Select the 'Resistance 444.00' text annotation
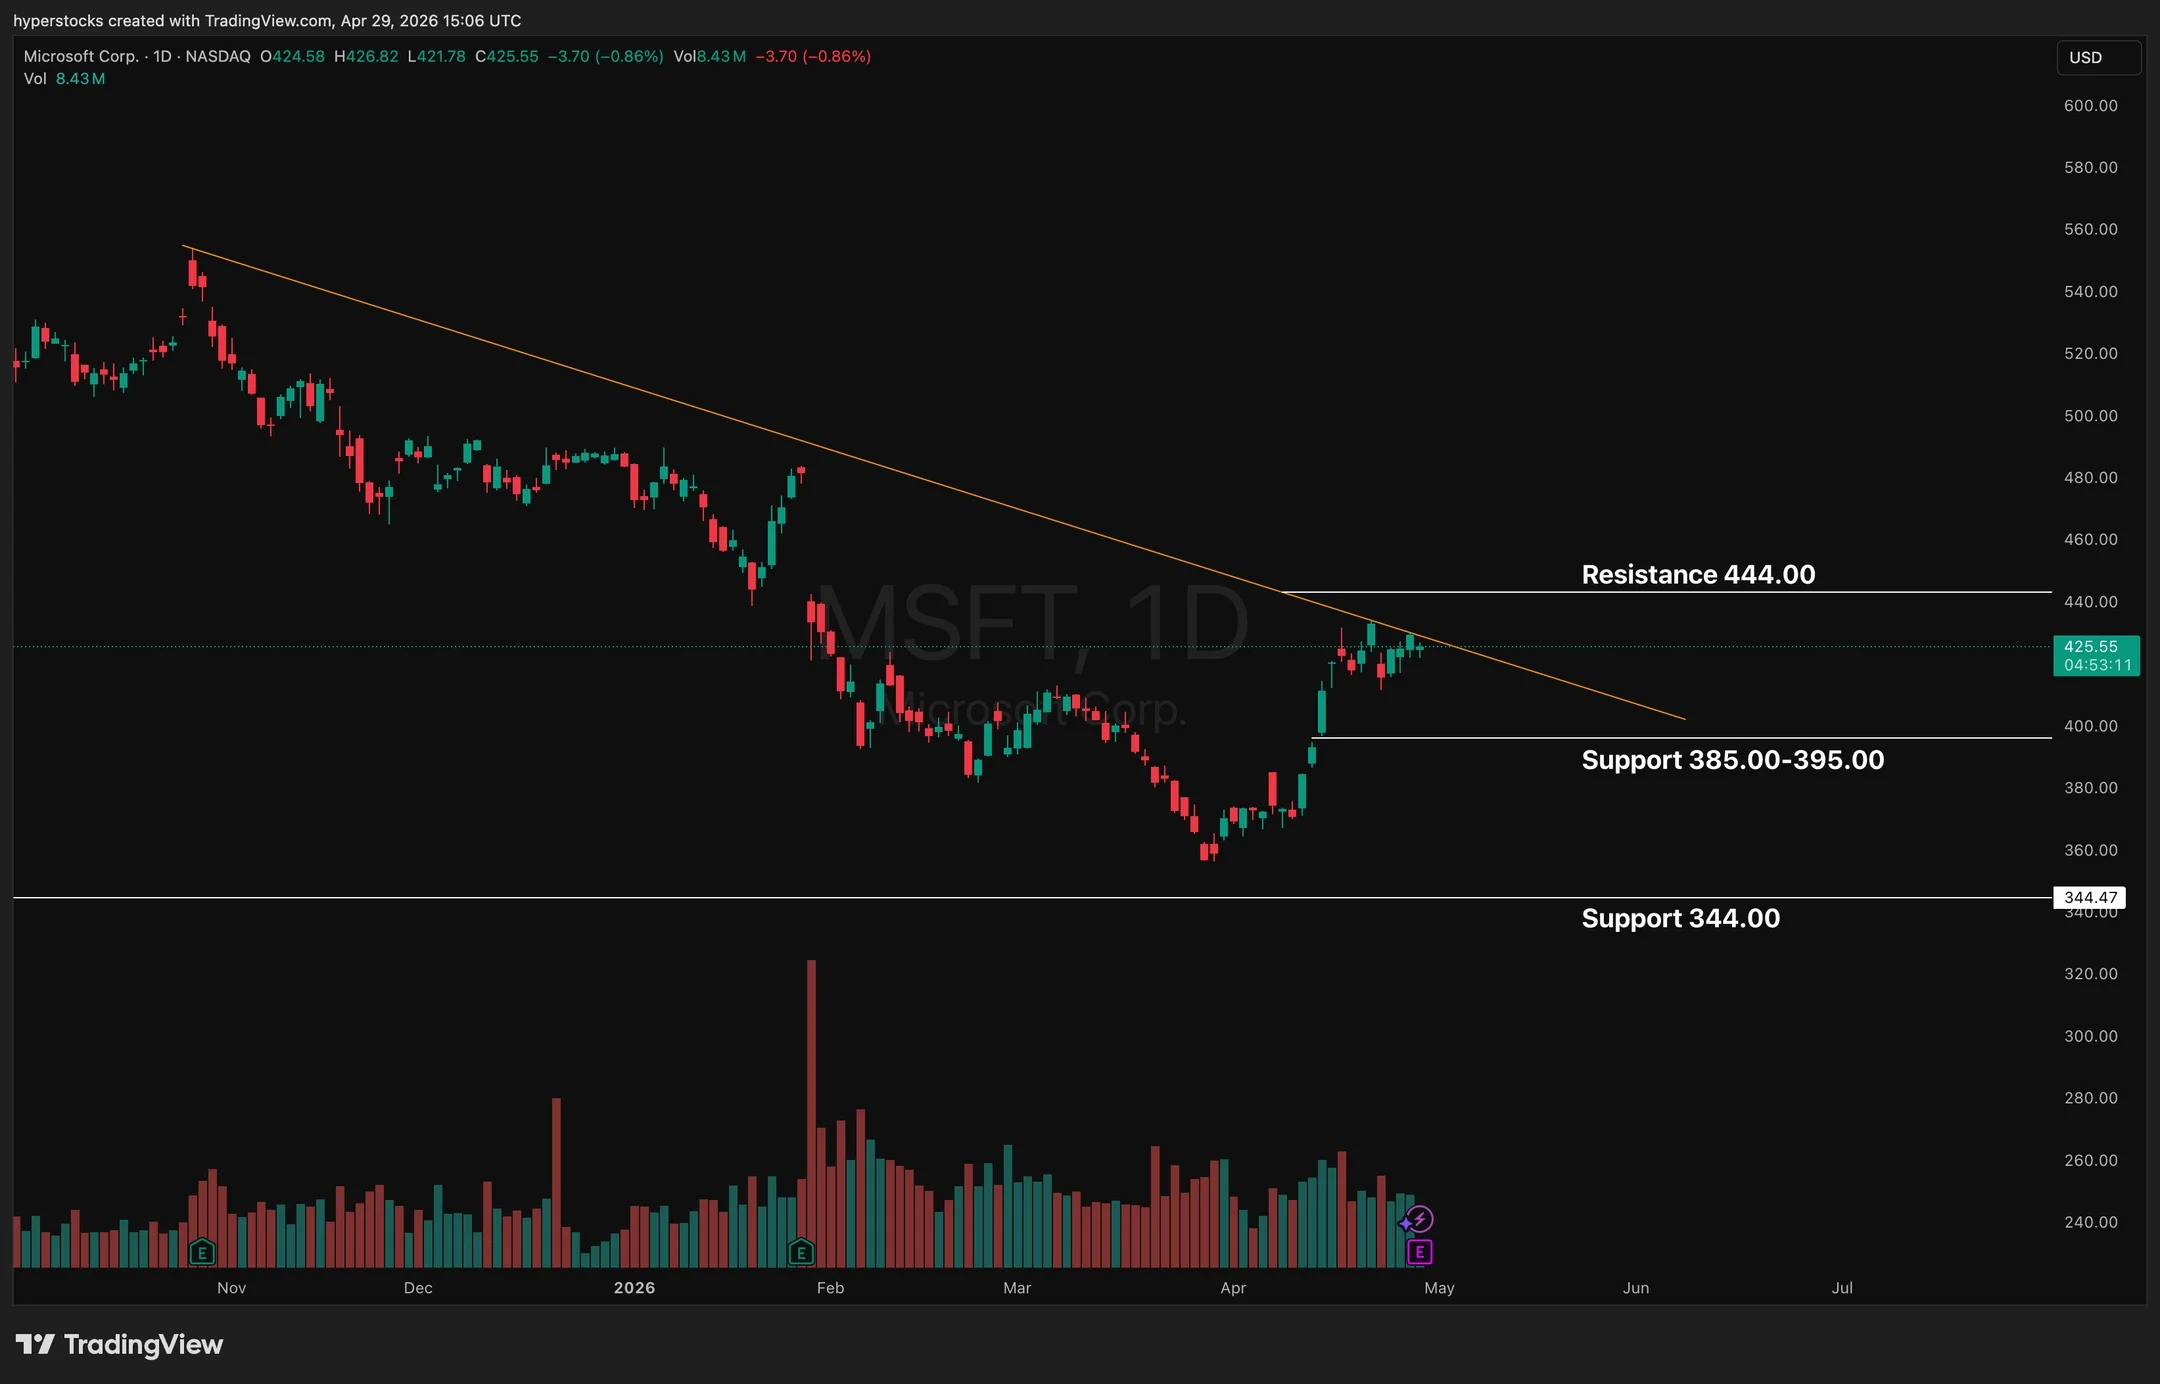 [x=1698, y=574]
